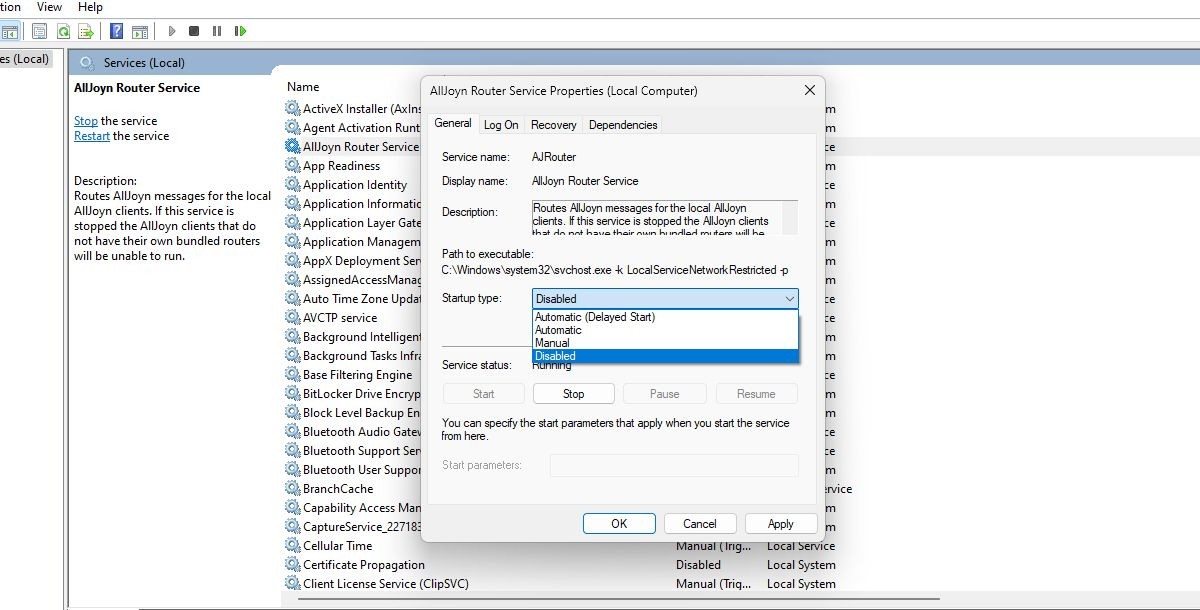The image size is (1200, 610).
Task: Click the Start parameters input field
Action: [674, 465]
